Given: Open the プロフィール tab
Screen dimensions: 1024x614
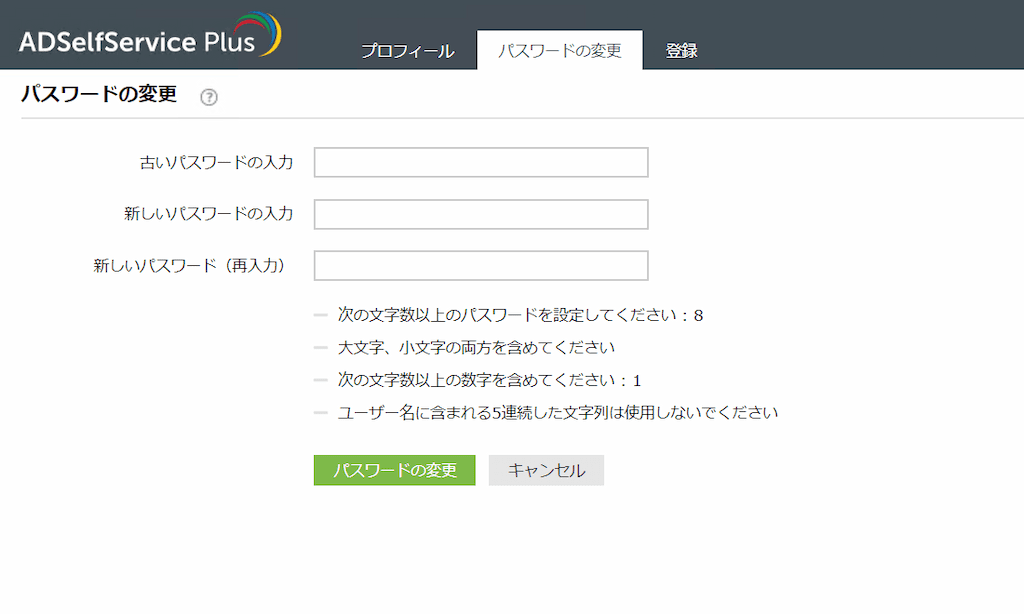Looking at the screenshot, I should 407,51.
